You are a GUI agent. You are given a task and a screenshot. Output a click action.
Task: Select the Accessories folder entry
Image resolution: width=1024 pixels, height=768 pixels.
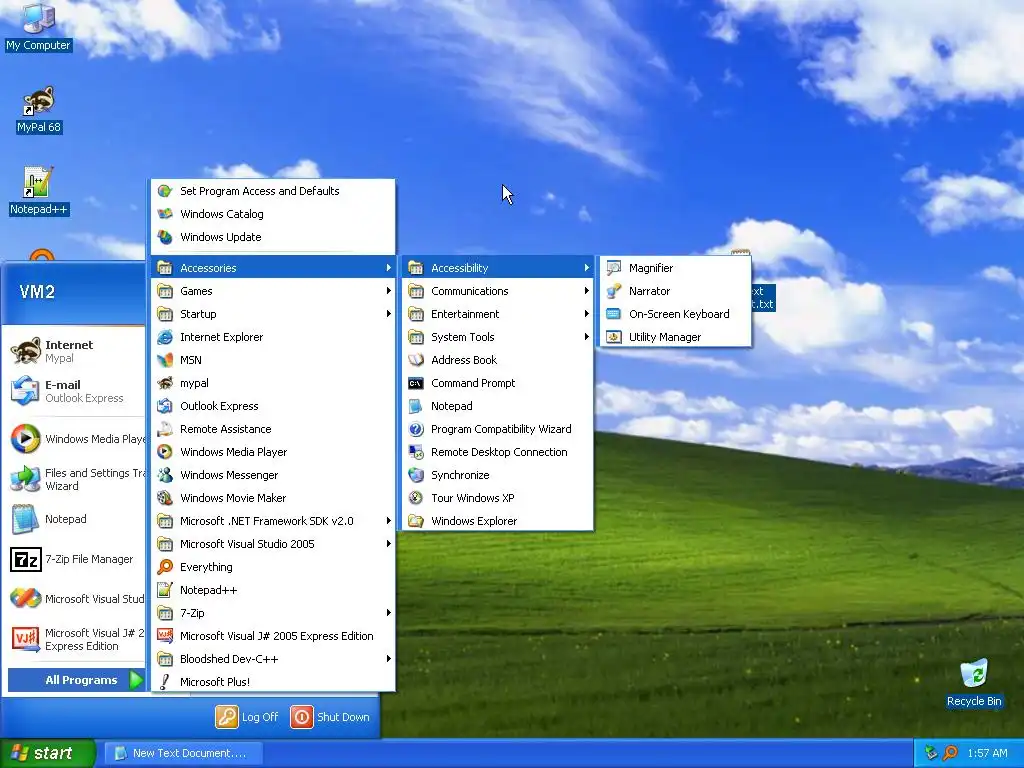click(x=273, y=268)
